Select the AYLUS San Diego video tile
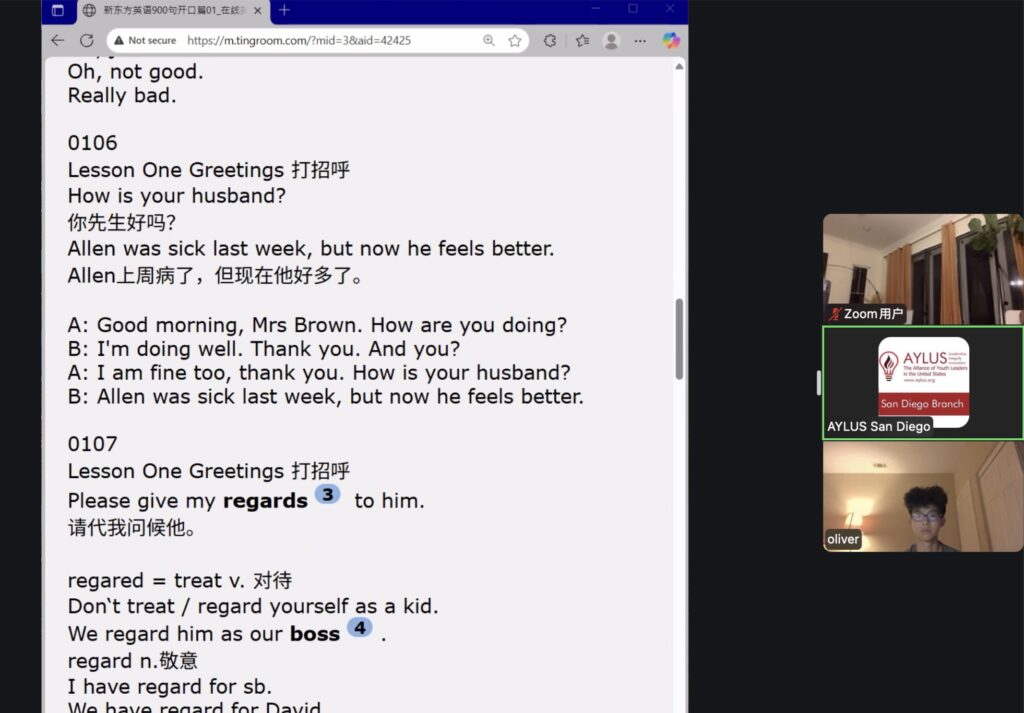 coord(922,382)
